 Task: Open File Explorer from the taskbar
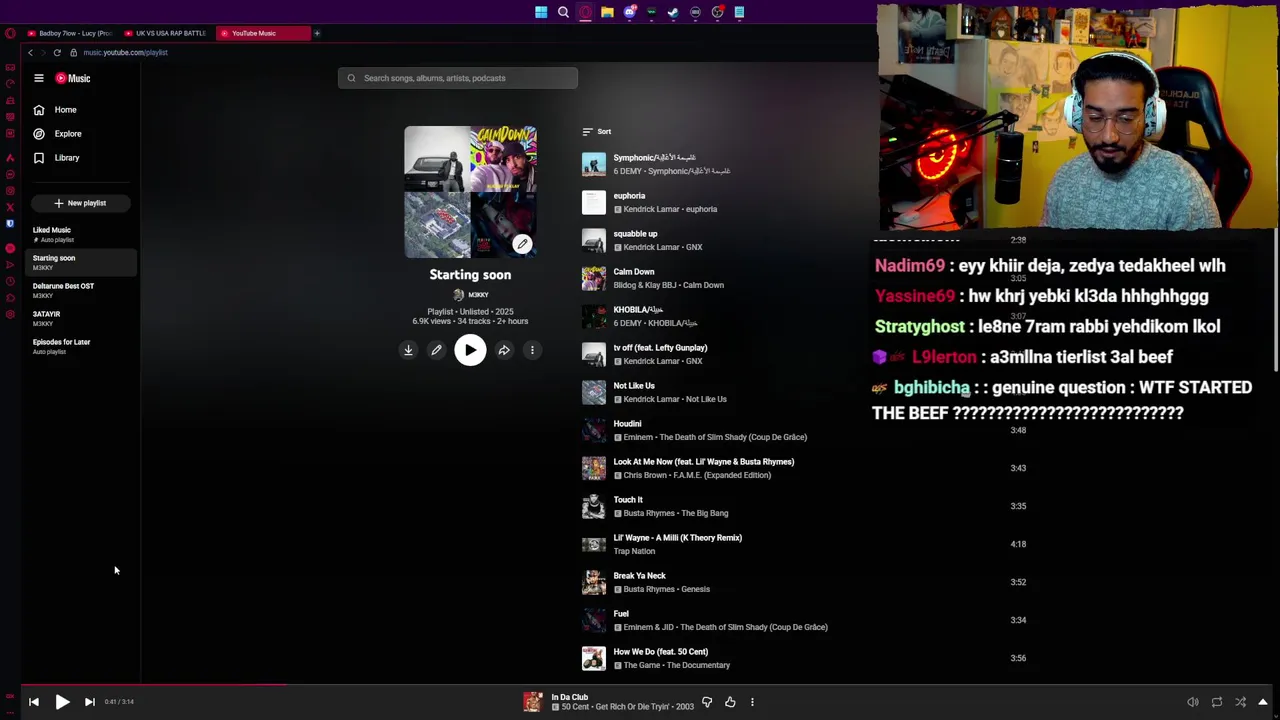click(x=607, y=12)
